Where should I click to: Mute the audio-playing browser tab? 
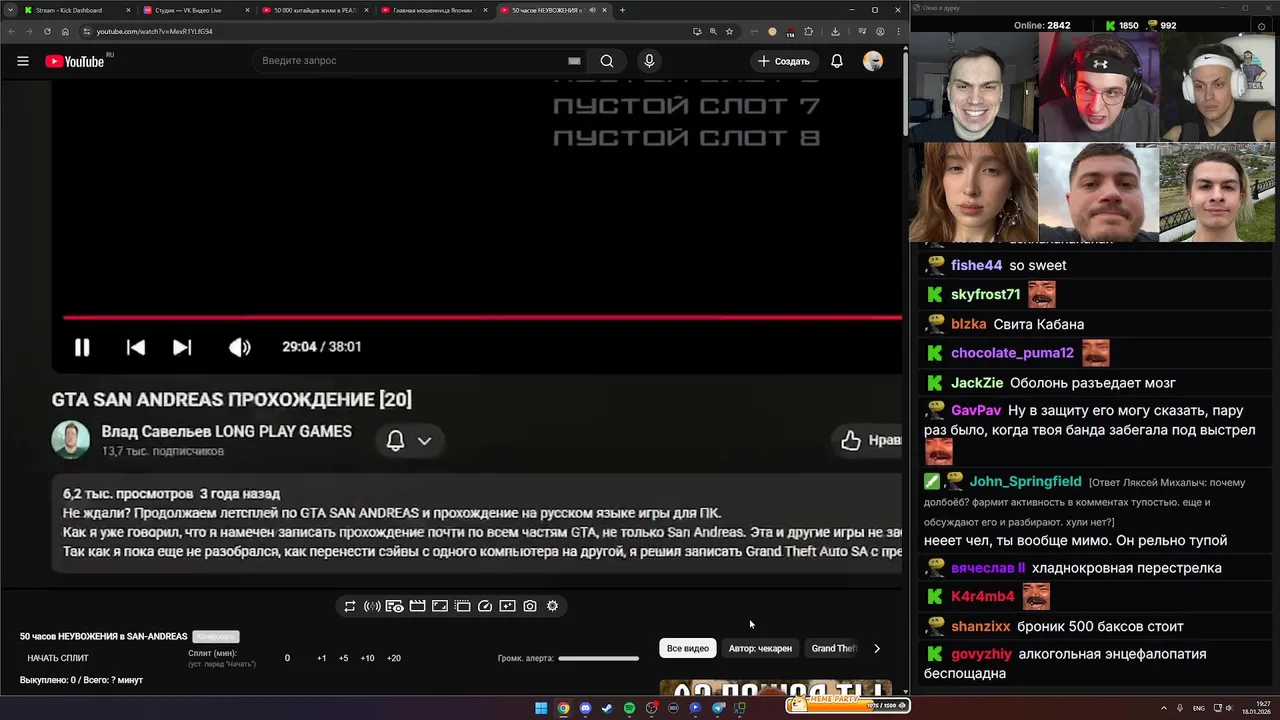coord(592,10)
